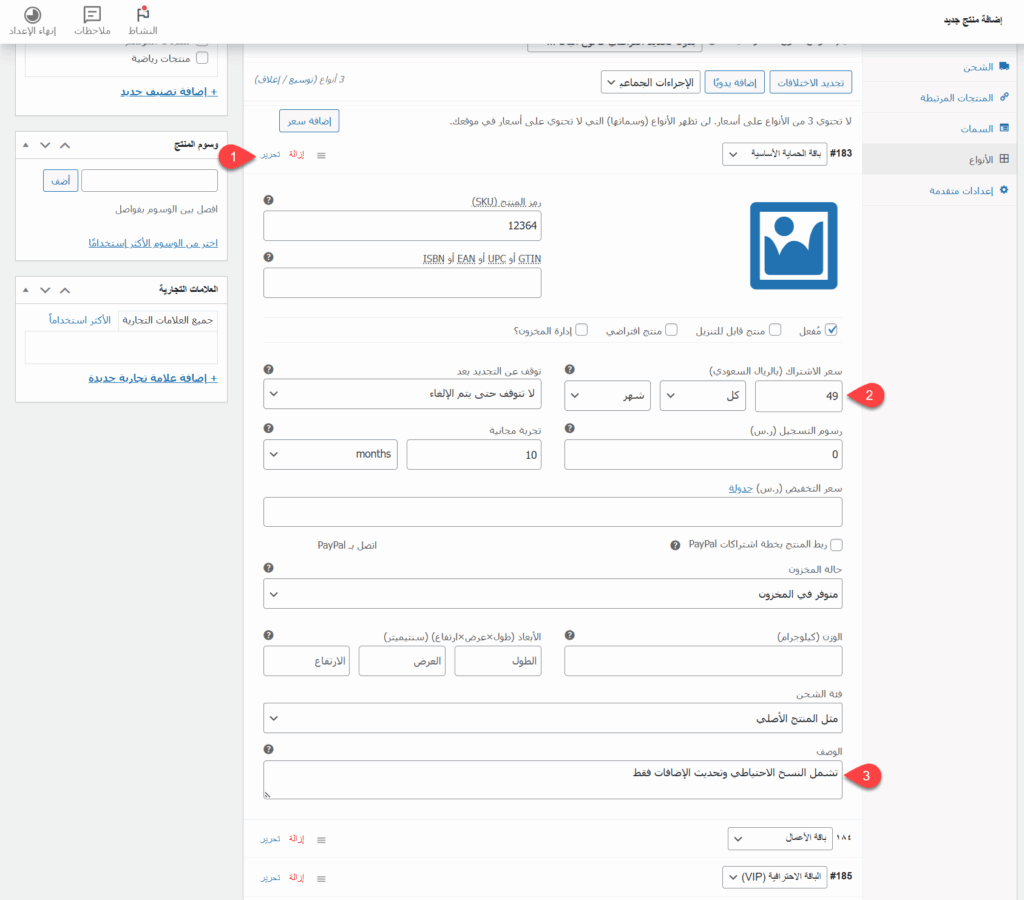1024x900 pixels.
Task: Toggle the مُفعل enabled checkbox
Action: pos(831,330)
